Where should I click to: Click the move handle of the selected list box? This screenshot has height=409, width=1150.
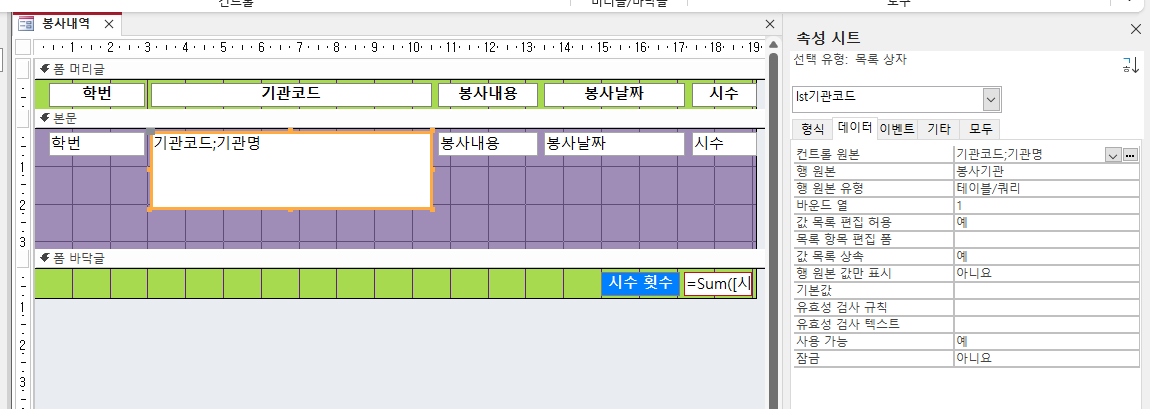[151, 133]
